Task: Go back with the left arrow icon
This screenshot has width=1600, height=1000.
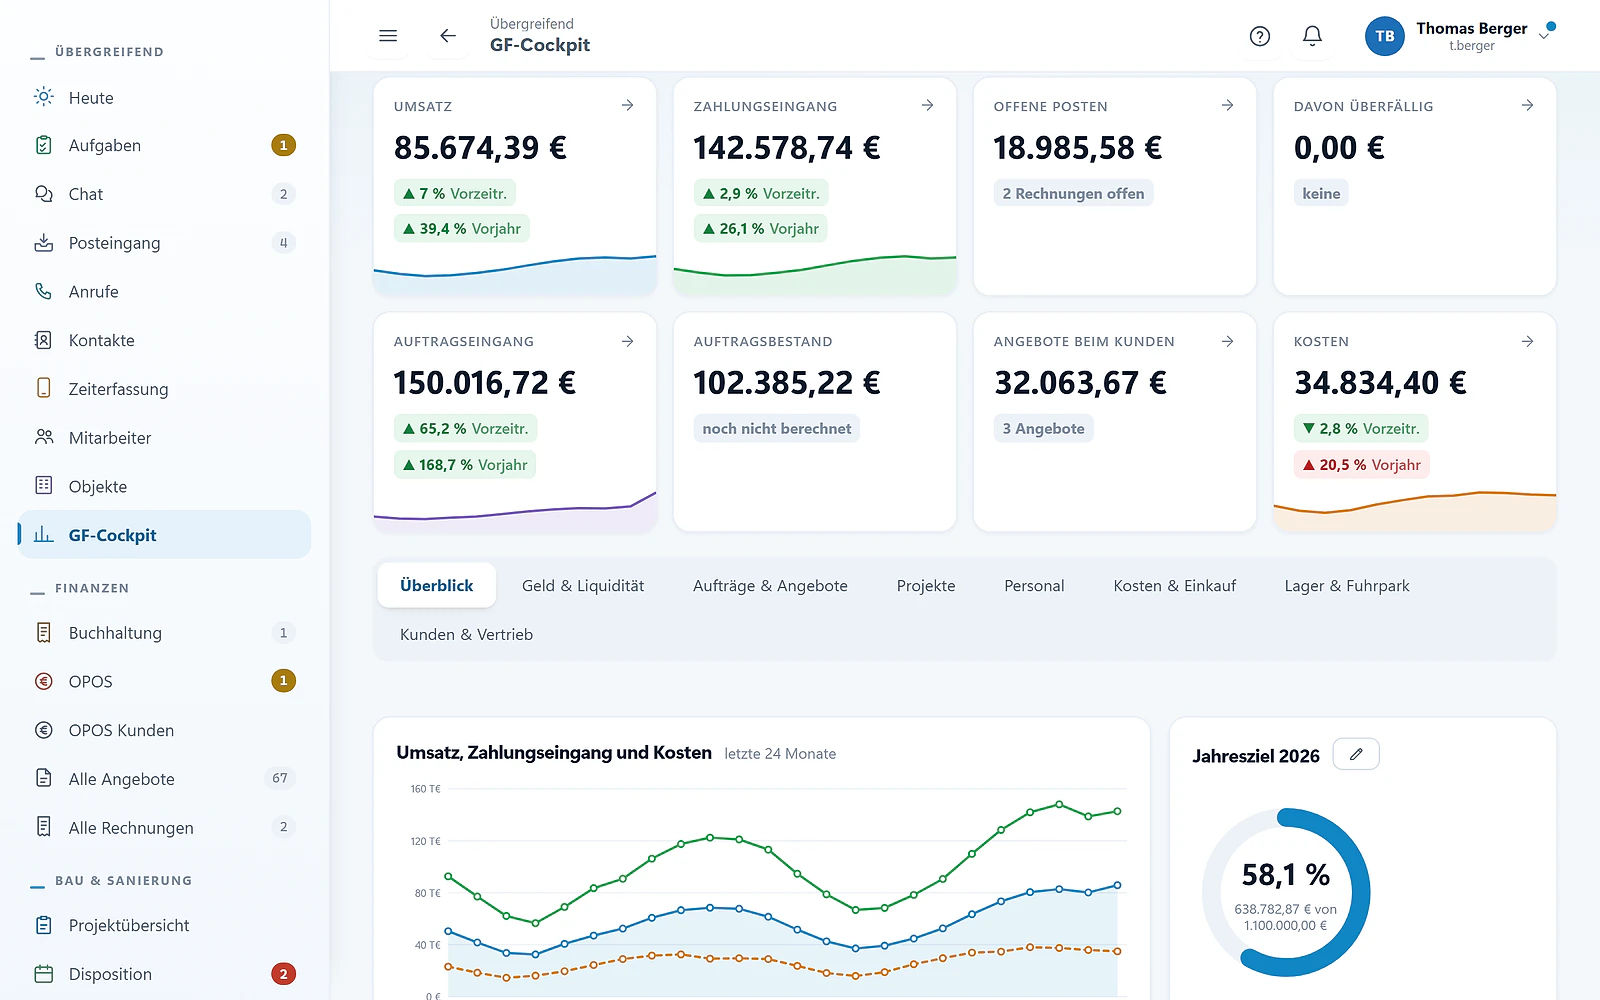Action: pyautogui.click(x=448, y=36)
